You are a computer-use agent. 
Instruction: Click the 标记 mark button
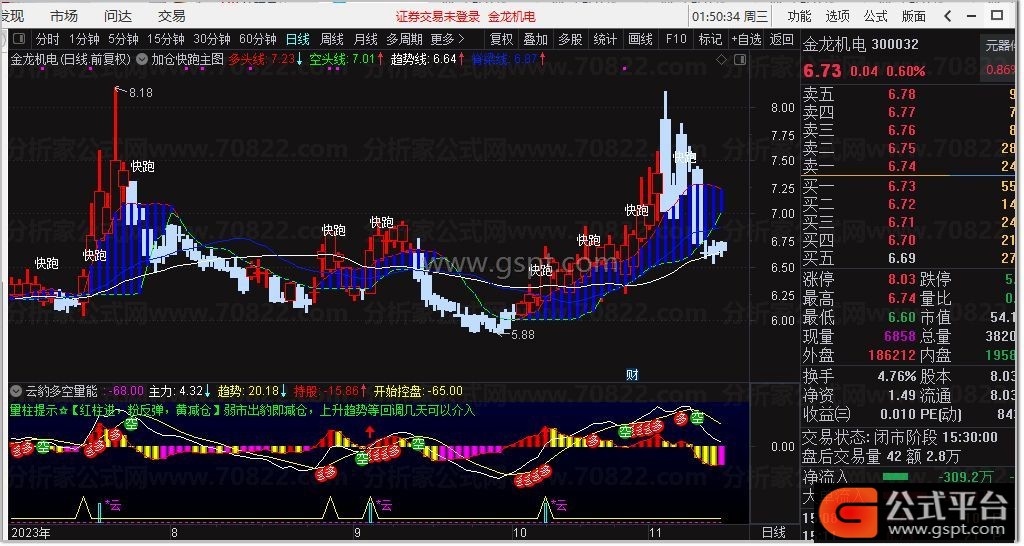tap(710, 39)
